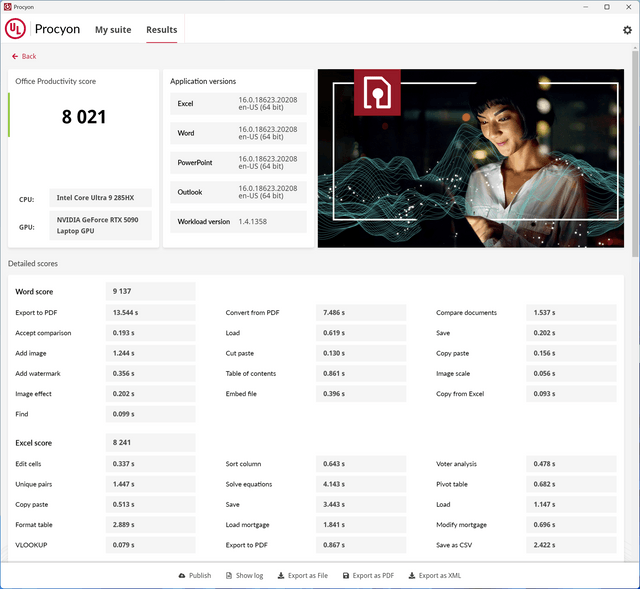Screen dimensions: 640x589
Task: Click Copy from Excel value 0.093 s
Action: [571, 394]
